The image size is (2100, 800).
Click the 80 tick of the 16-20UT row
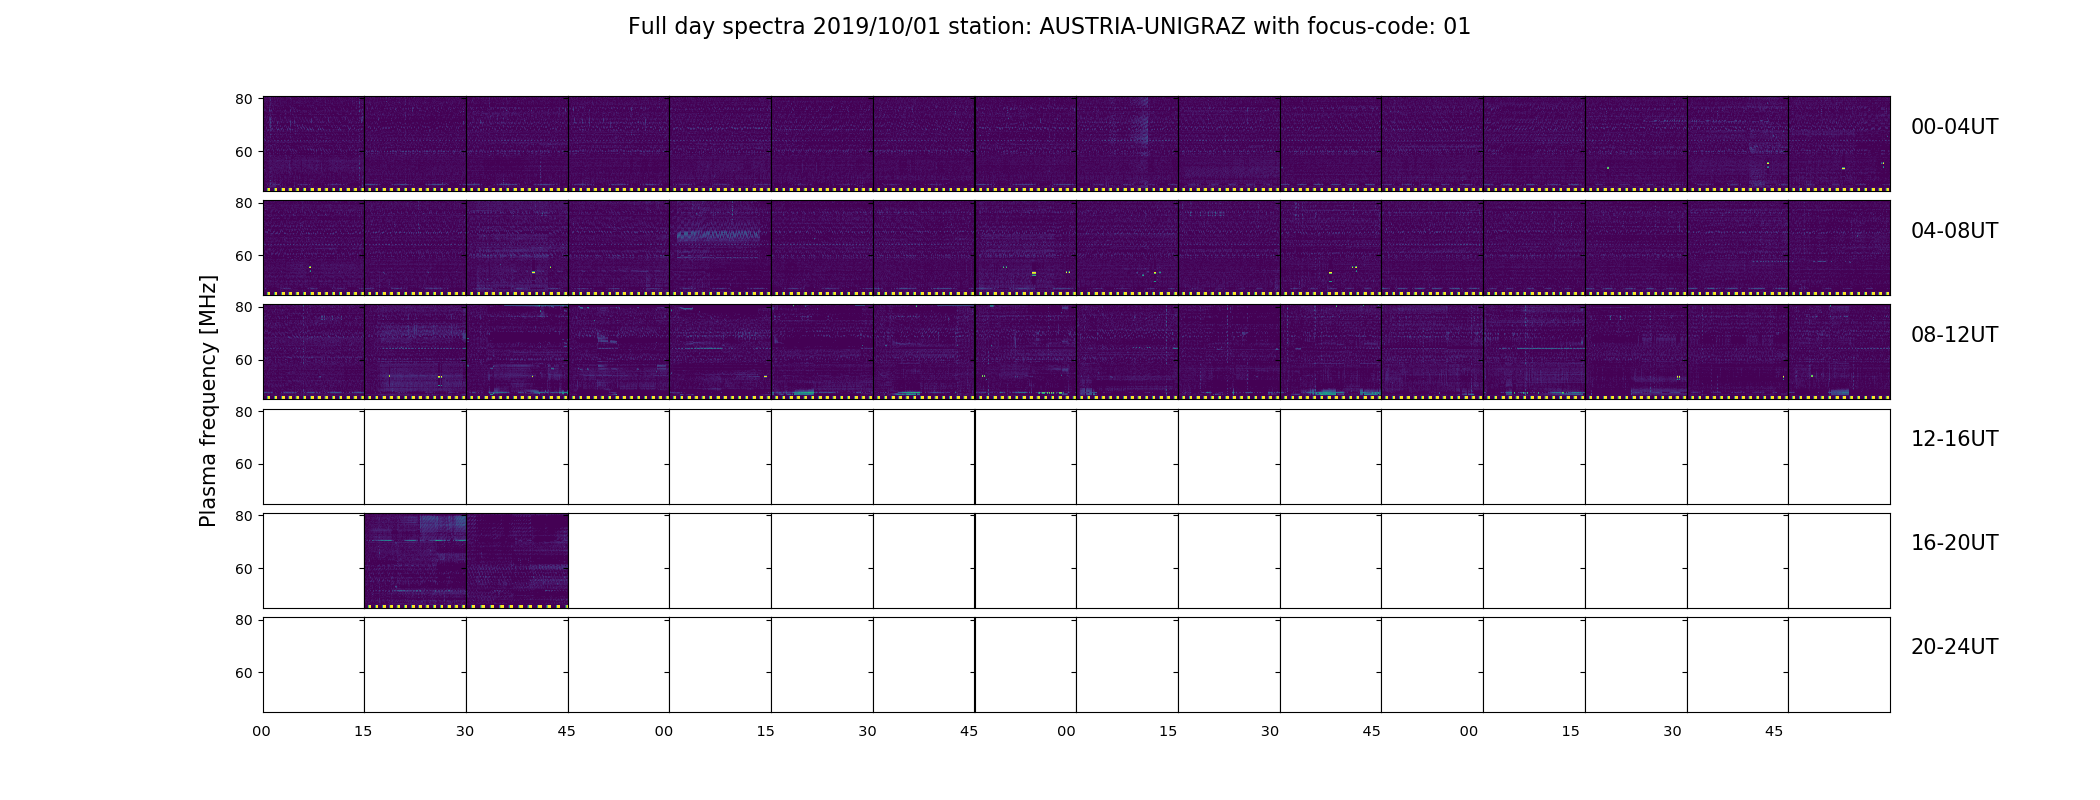click(243, 516)
